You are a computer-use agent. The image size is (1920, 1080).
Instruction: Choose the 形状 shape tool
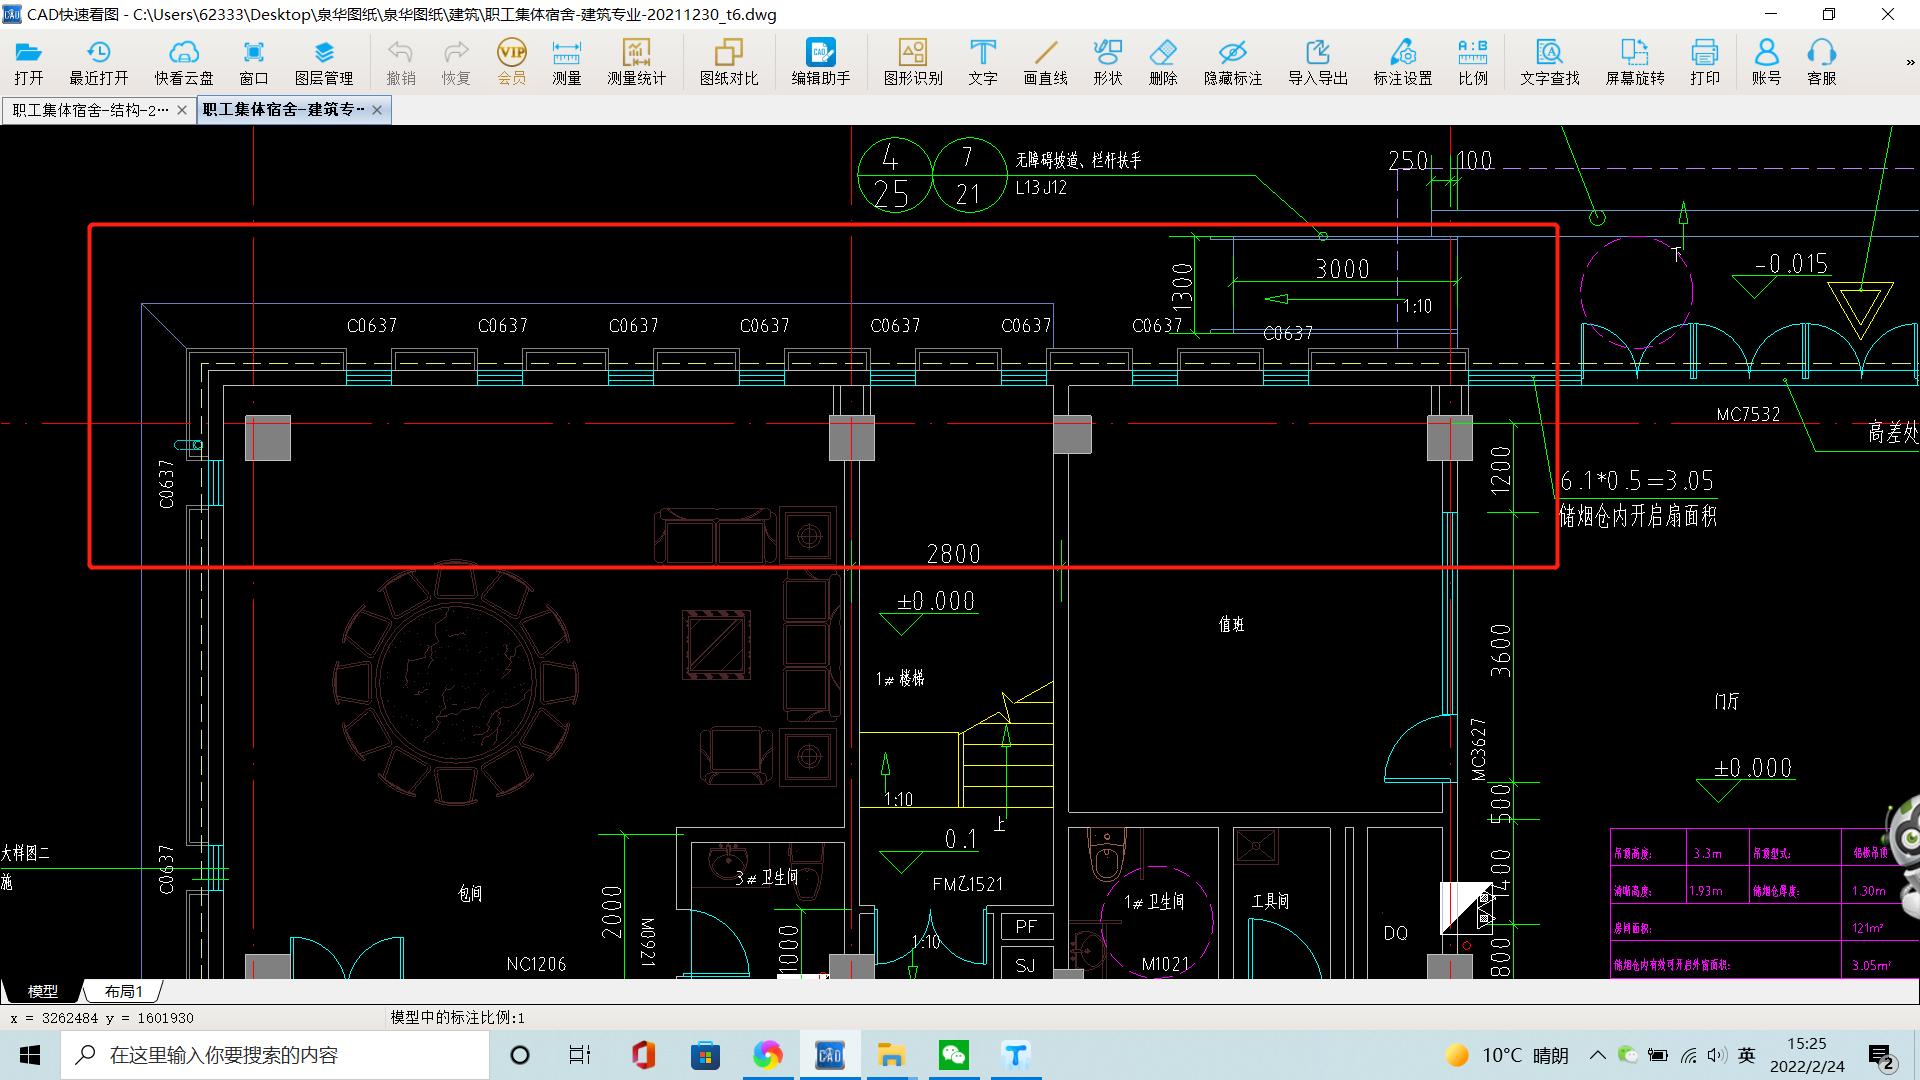coord(1108,62)
